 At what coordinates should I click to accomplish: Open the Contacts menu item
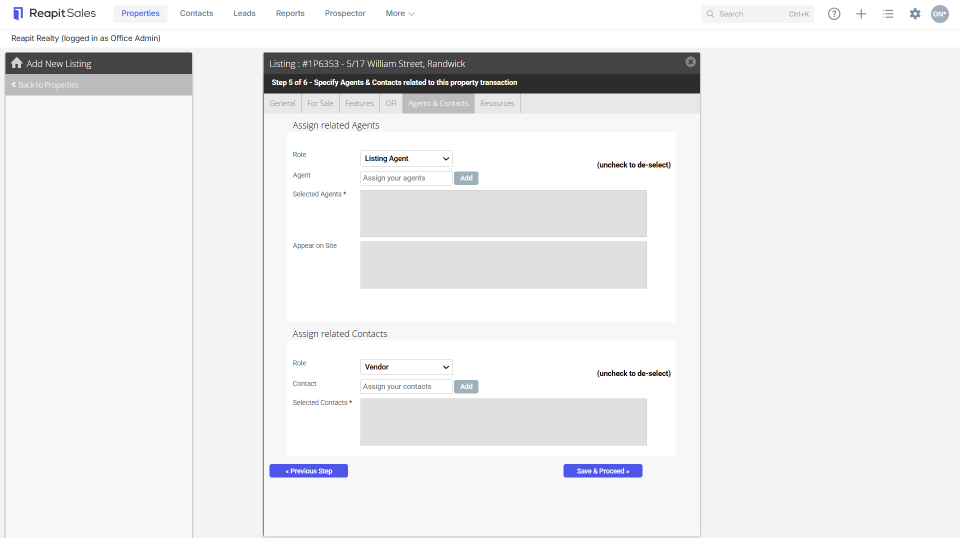[197, 13]
